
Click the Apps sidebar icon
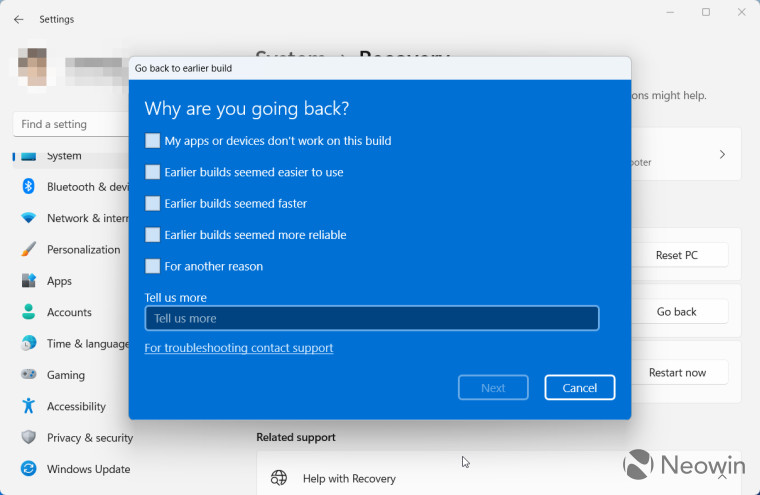pos(29,281)
